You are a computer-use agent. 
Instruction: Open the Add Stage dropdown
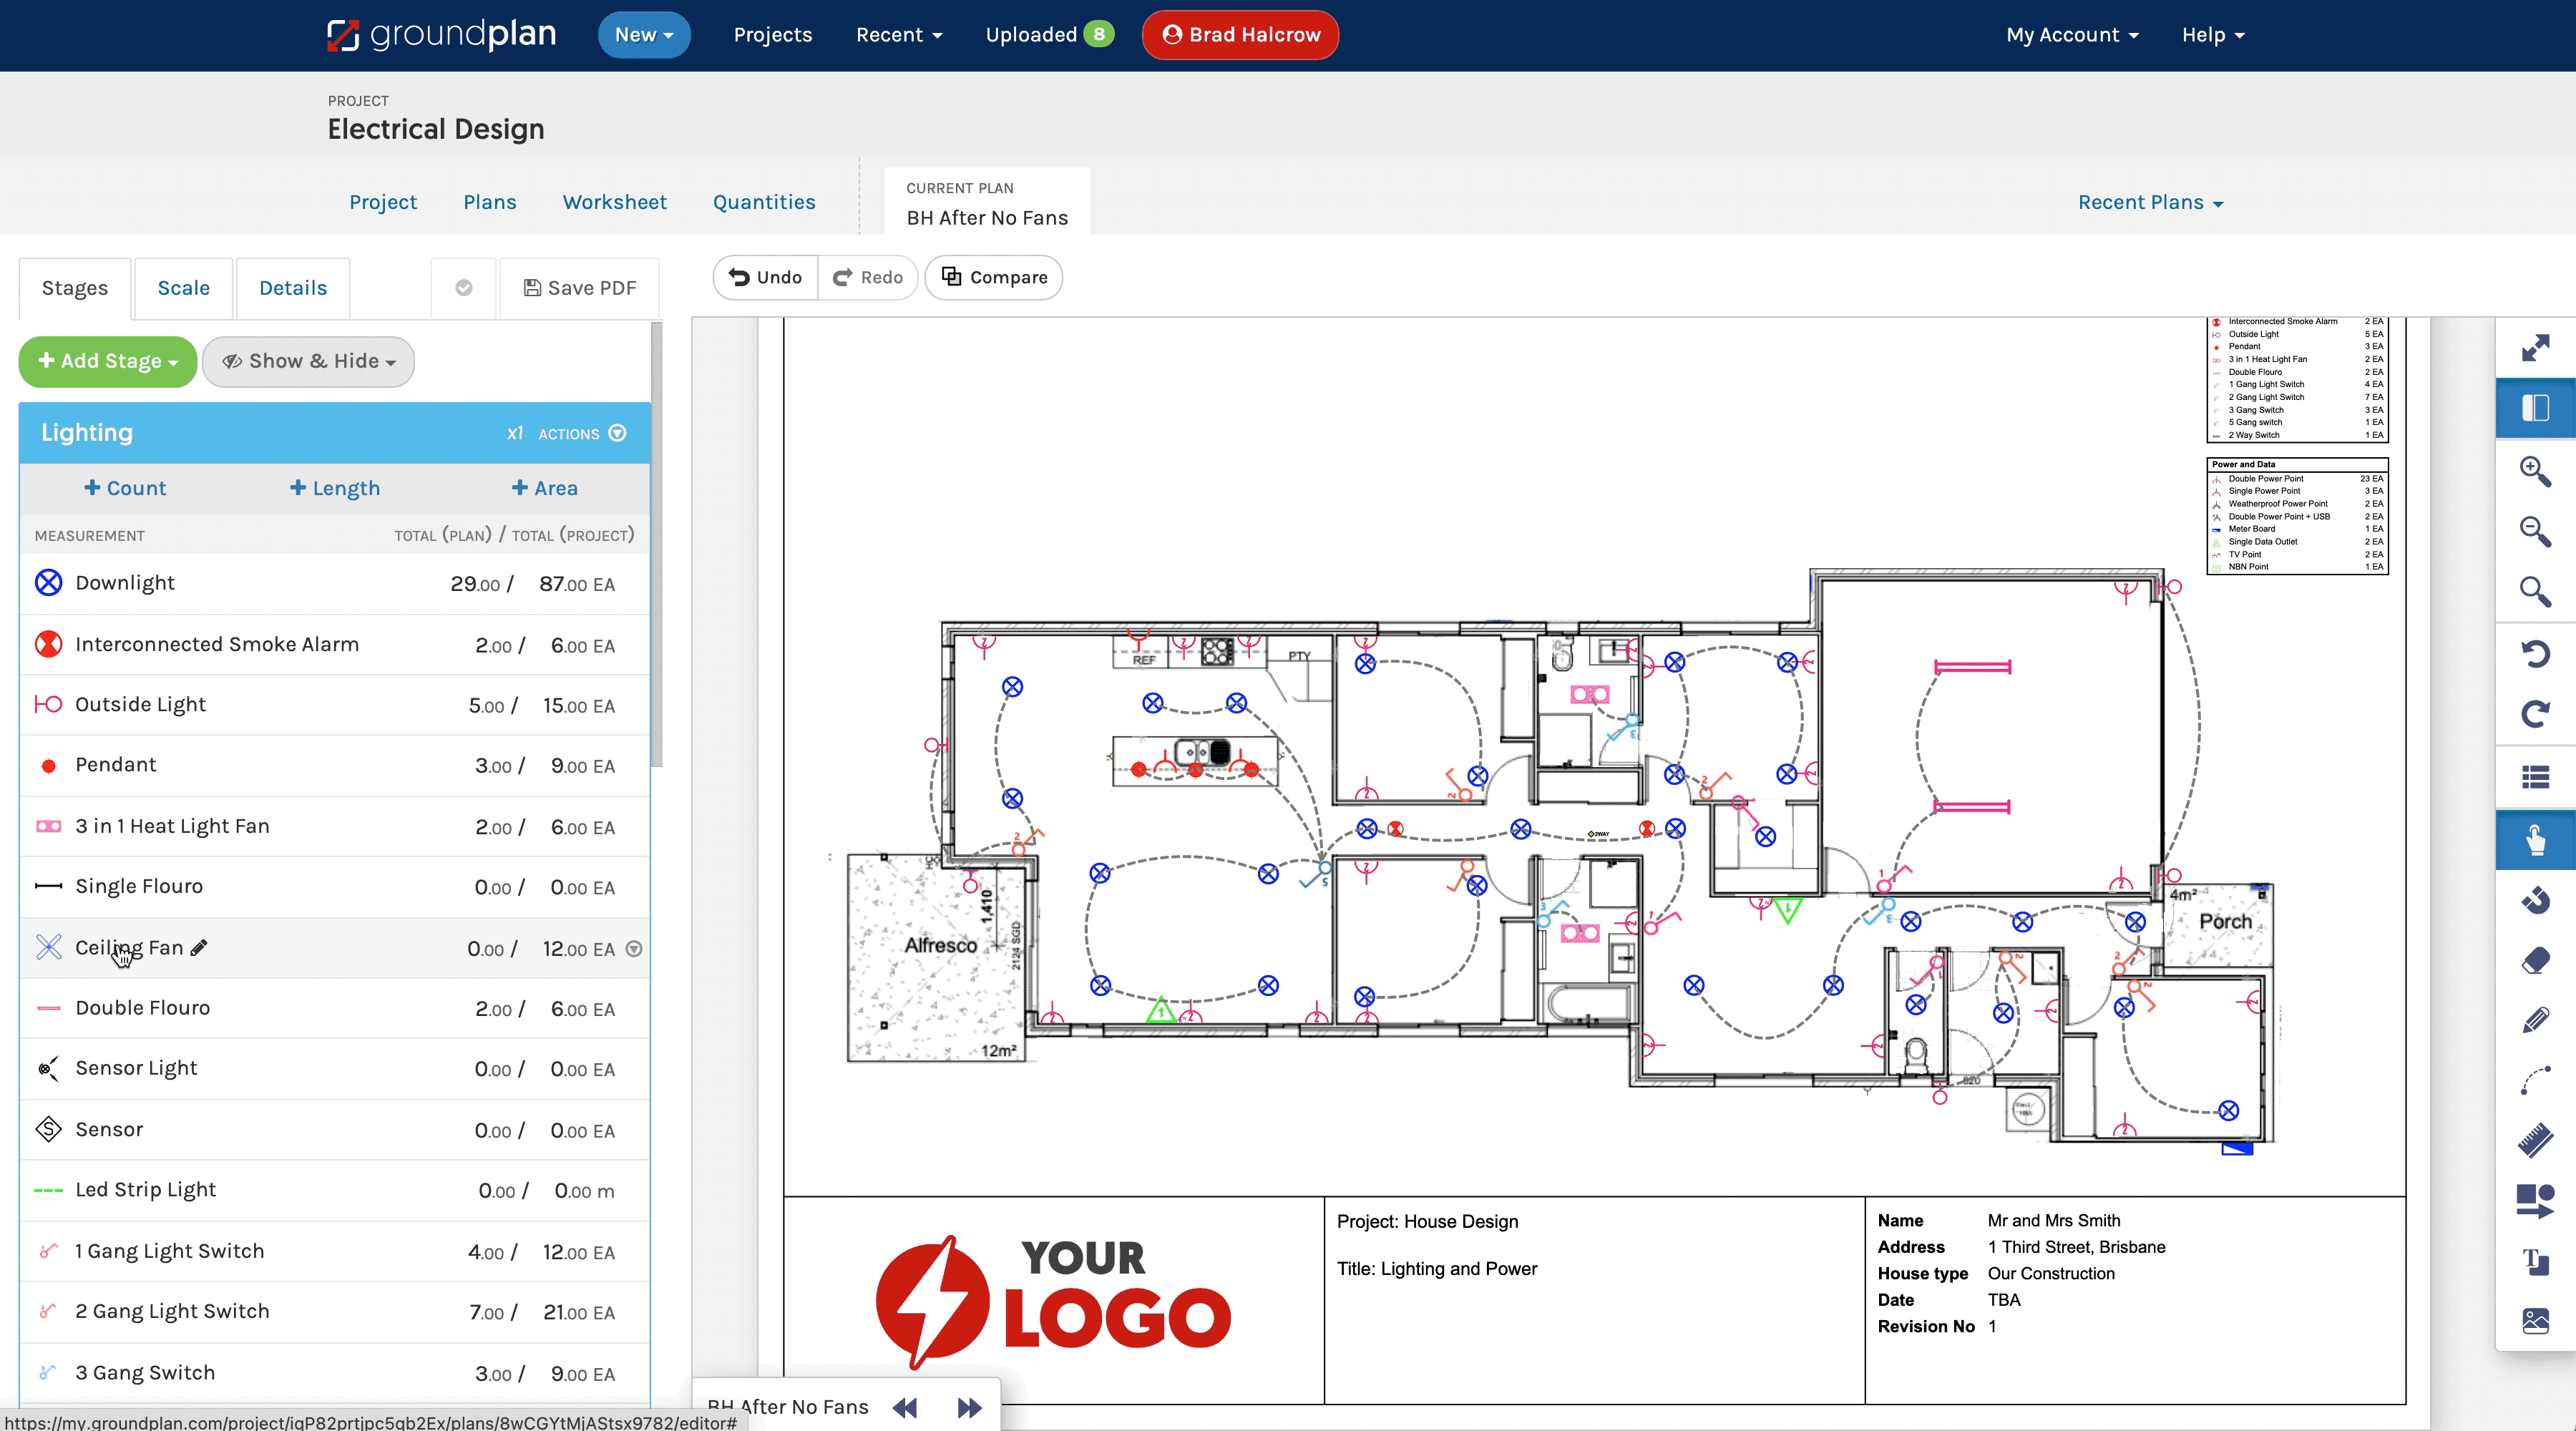pyautogui.click(x=107, y=361)
